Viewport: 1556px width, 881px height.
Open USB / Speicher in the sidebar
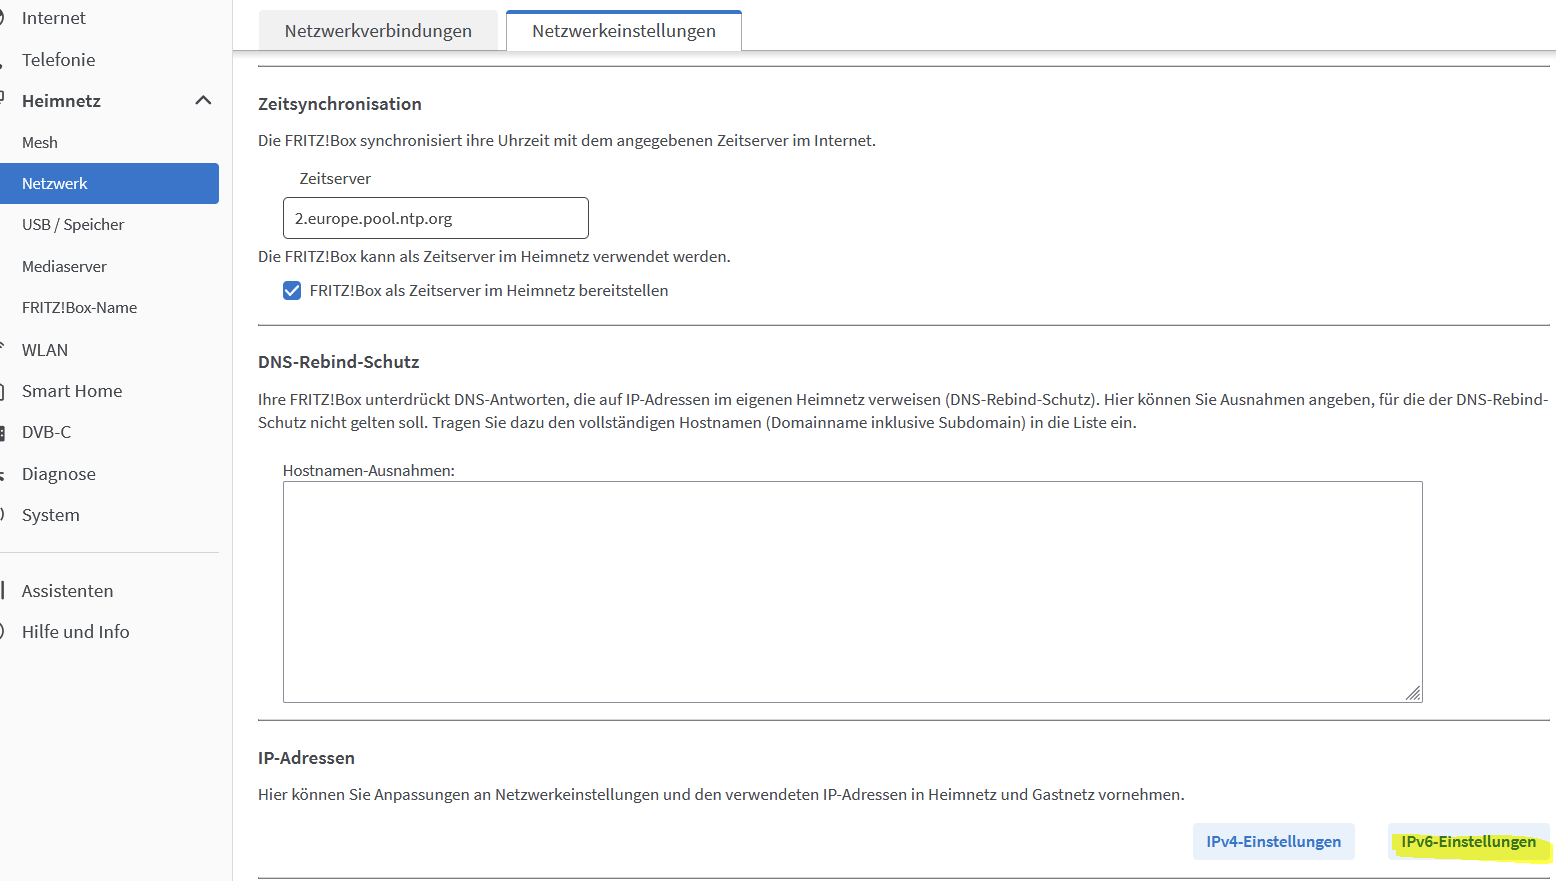pyautogui.click(x=73, y=225)
